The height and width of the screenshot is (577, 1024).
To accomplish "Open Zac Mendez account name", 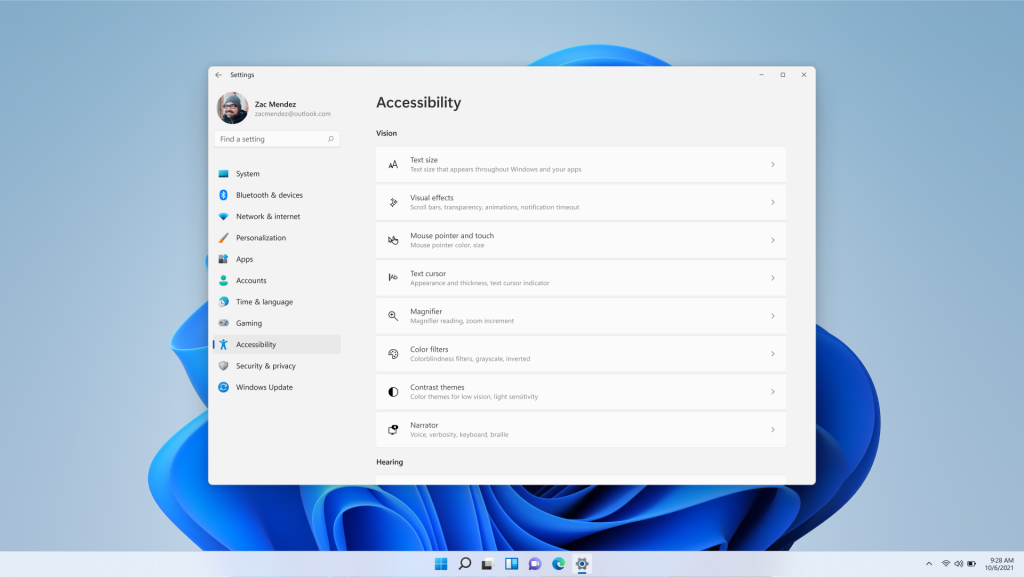I will coord(275,104).
